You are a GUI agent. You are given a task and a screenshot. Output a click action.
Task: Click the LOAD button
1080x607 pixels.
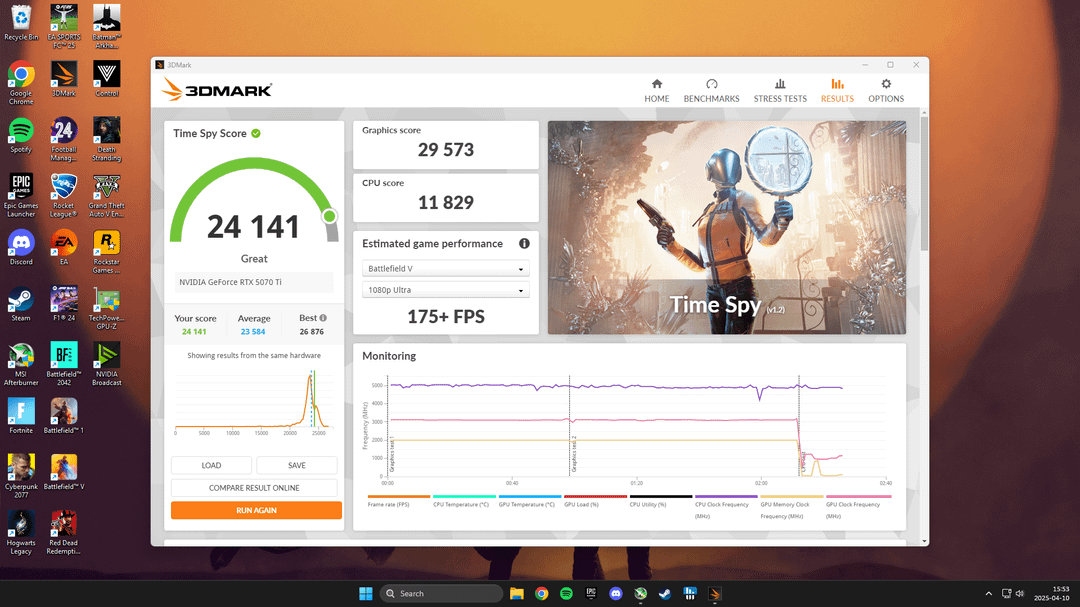211,466
